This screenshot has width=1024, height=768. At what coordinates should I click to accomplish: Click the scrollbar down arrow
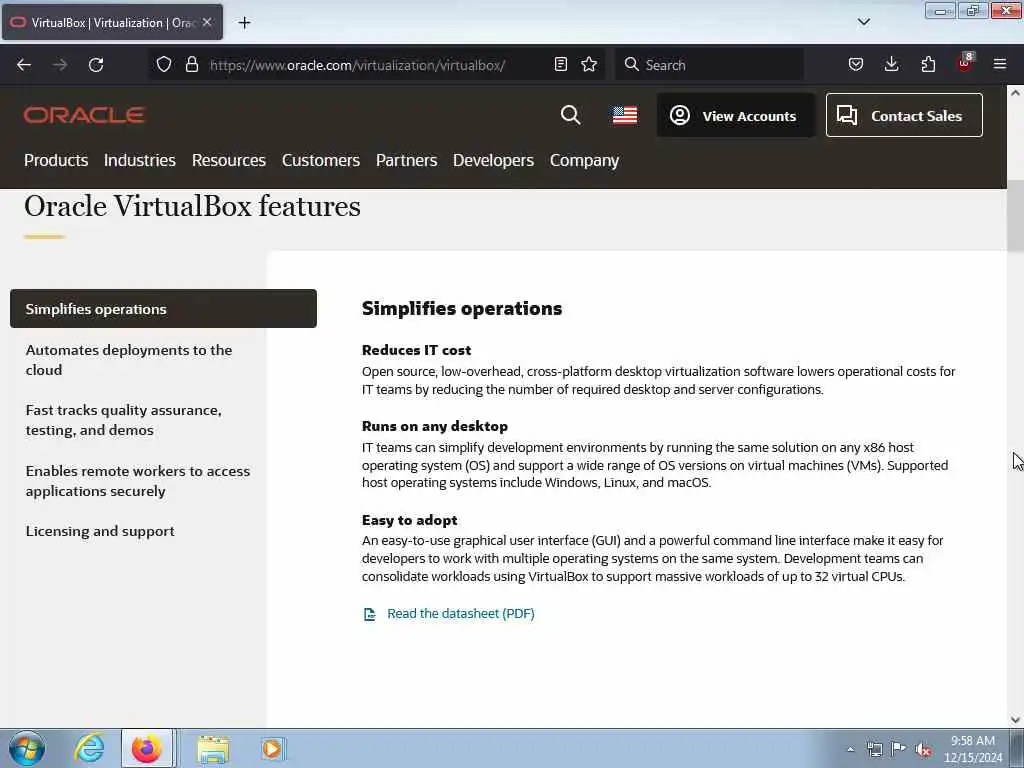(x=1015, y=720)
